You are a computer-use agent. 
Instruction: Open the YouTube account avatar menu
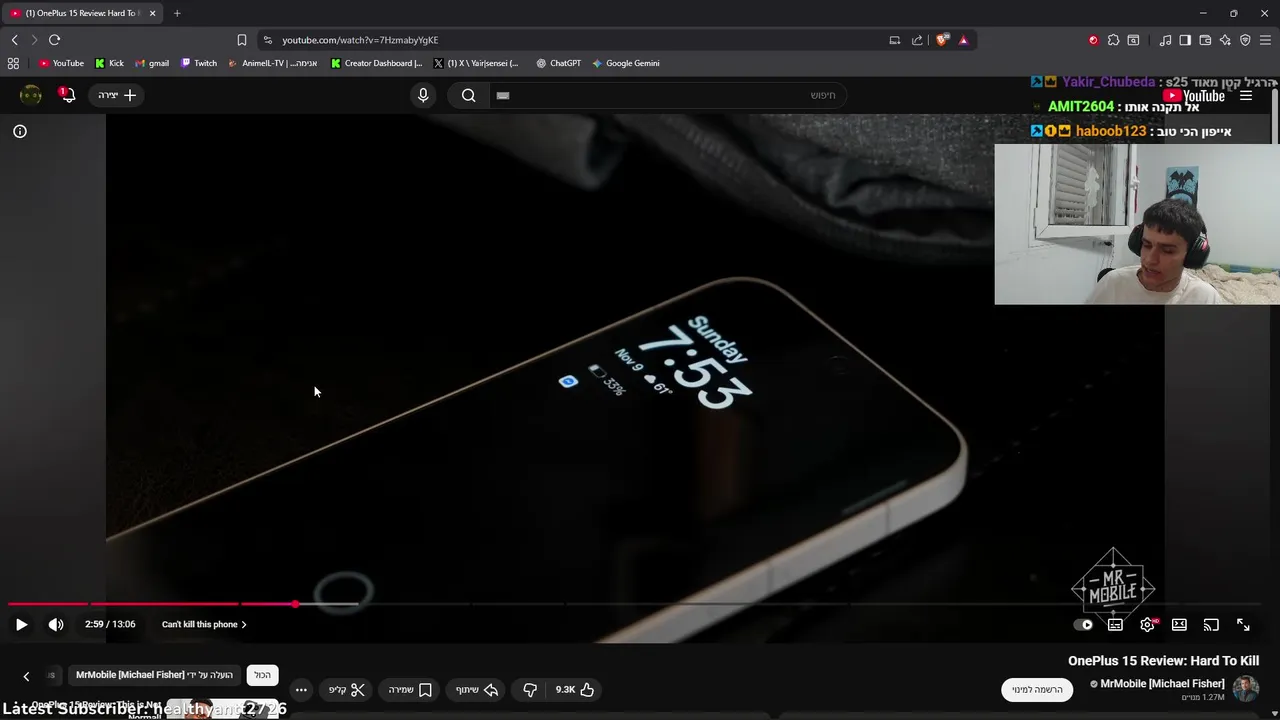click(x=31, y=95)
